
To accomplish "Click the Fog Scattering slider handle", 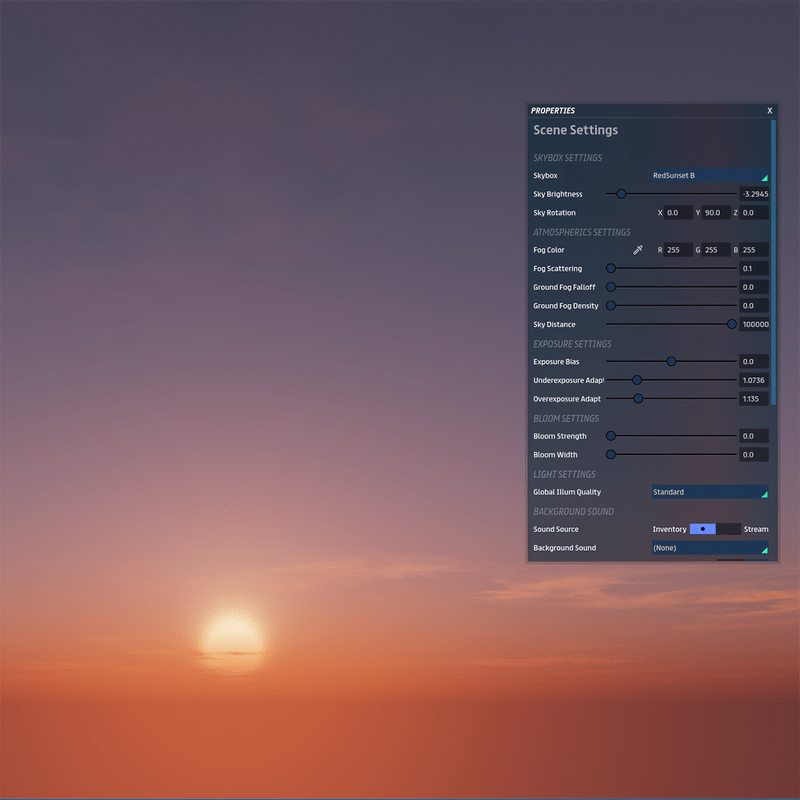I will 611,269.
